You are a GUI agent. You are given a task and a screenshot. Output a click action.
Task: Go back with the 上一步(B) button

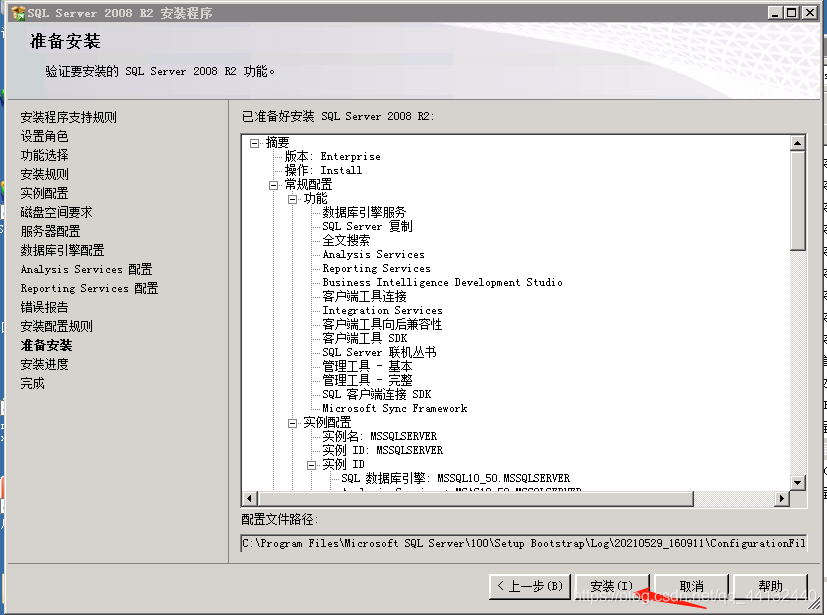tap(530, 587)
